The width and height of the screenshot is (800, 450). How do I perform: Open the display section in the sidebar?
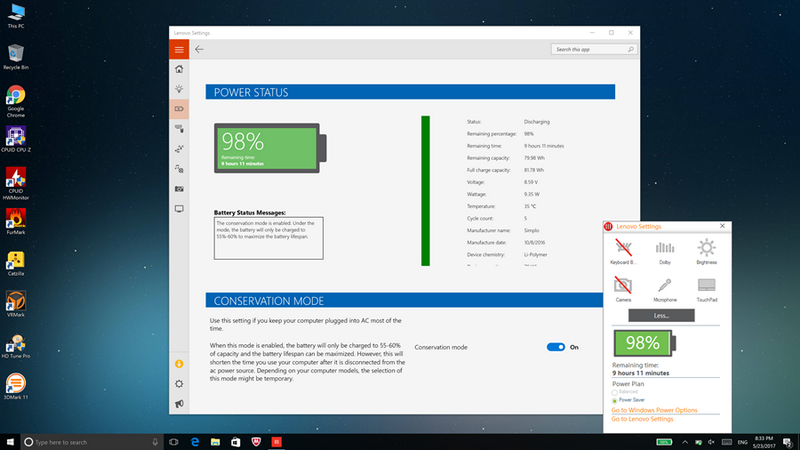[x=179, y=209]
